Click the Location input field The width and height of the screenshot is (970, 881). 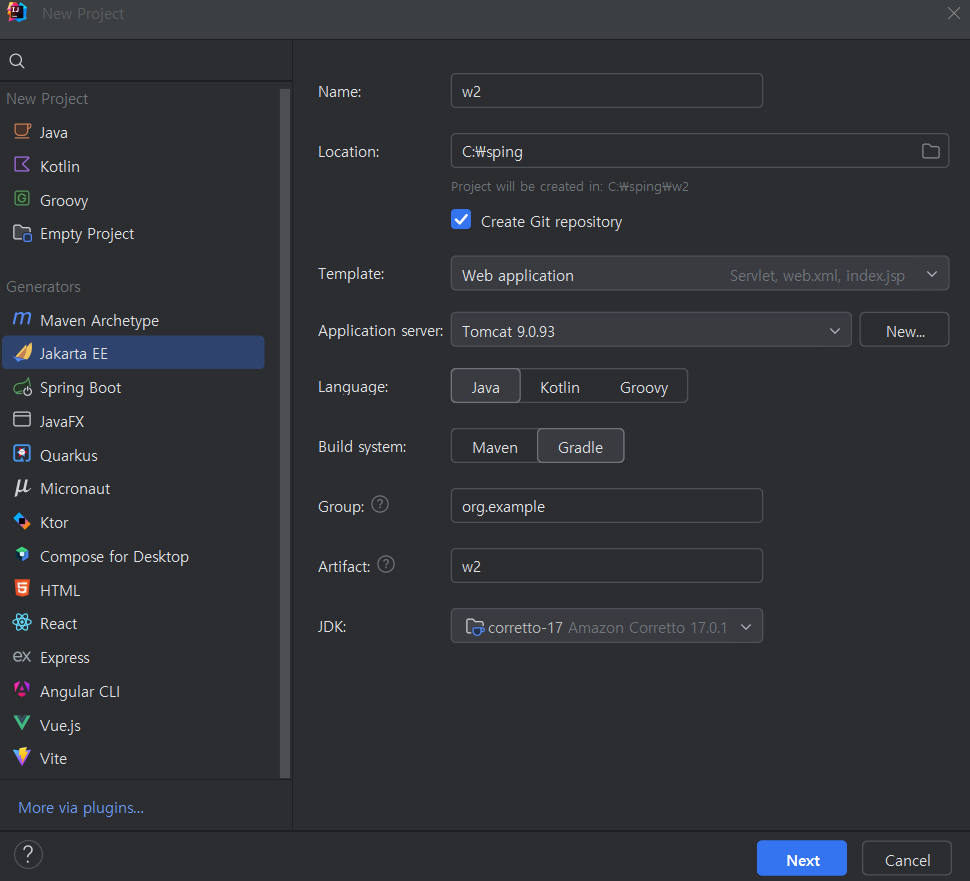700,151
